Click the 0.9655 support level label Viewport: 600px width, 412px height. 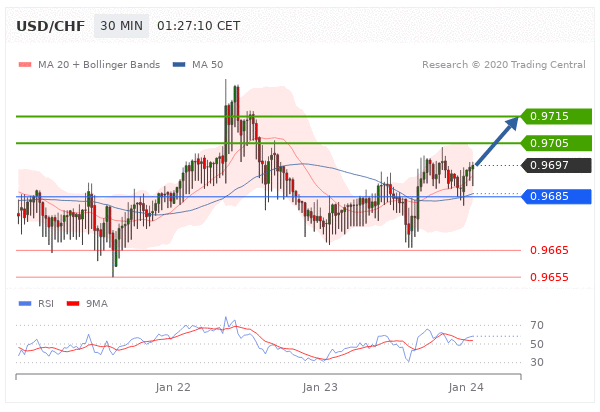coord(549,277)
